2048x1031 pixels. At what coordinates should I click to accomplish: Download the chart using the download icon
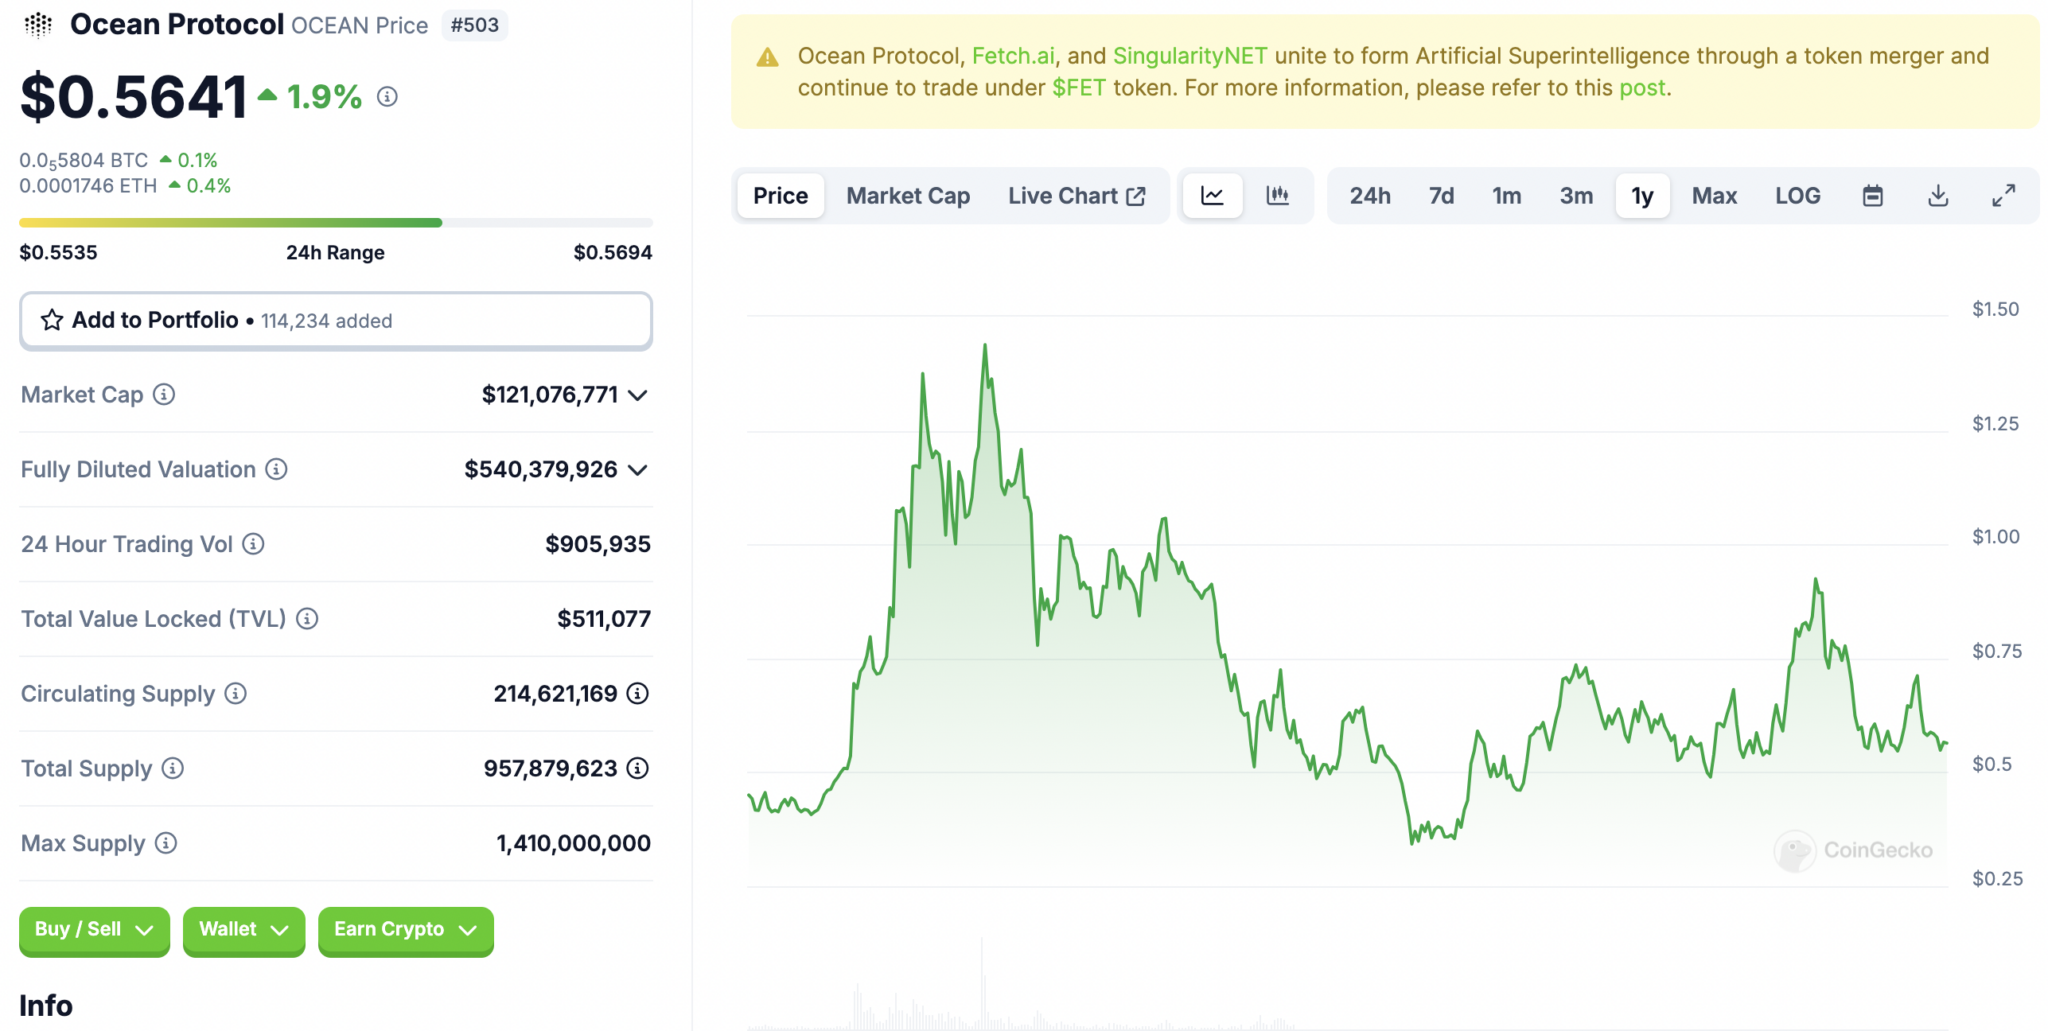point(1938,195)
